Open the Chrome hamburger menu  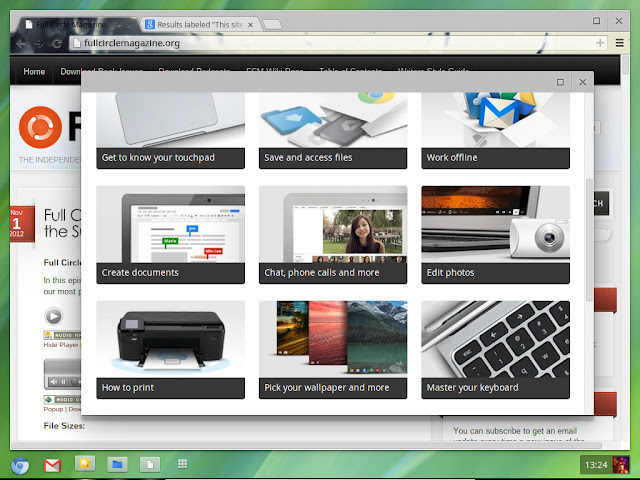pos(619,43)
